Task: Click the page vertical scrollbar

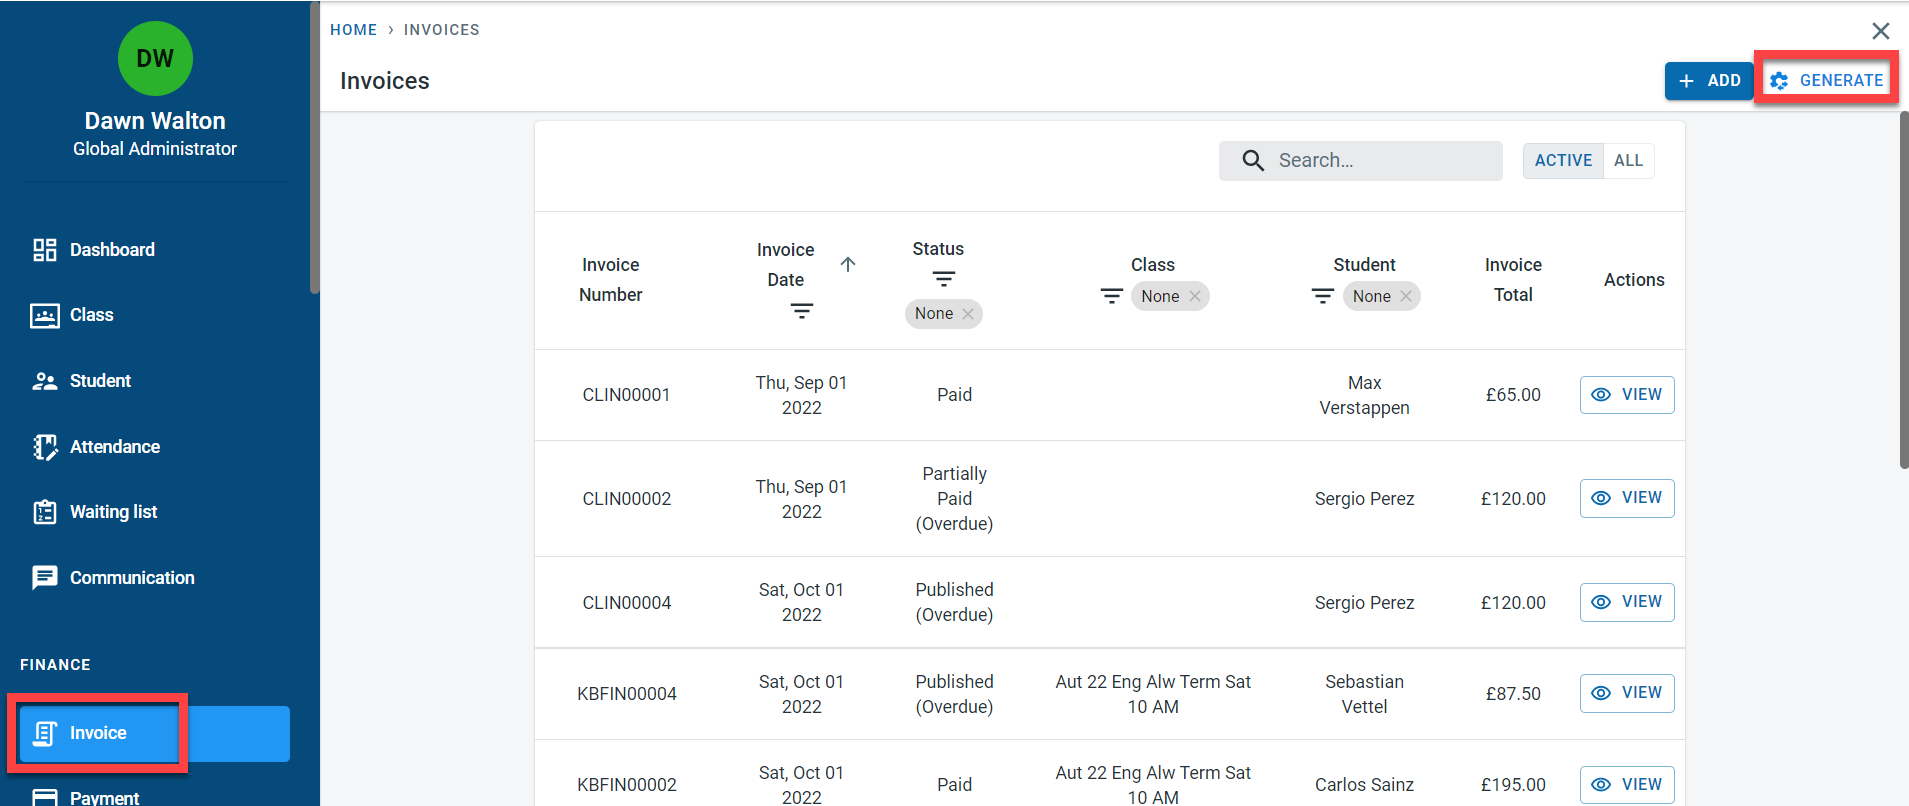Action: (x=1903, y=290)
